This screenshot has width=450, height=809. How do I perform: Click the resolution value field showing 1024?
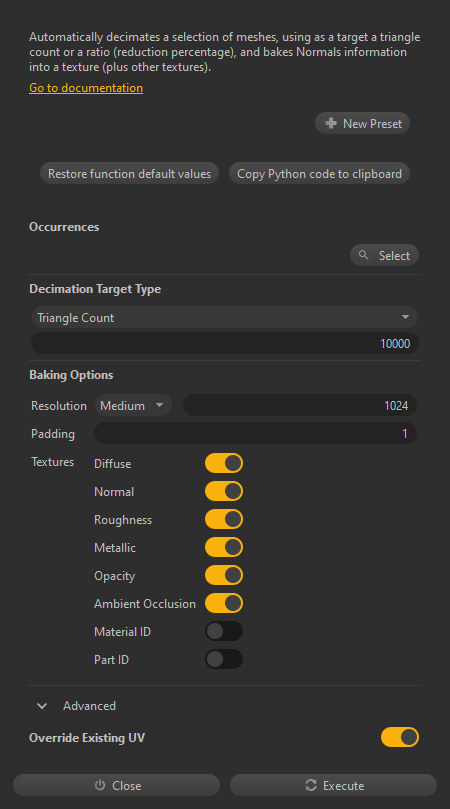coord(300,406)
